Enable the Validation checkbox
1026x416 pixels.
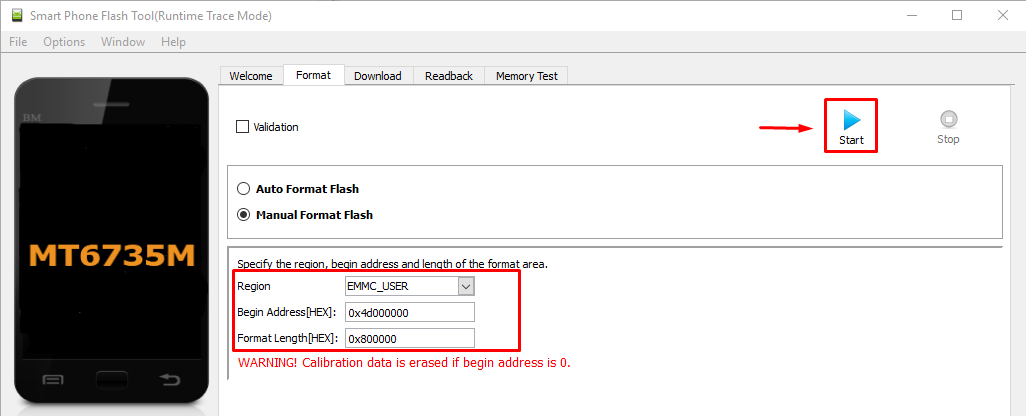tap(242, 127)
